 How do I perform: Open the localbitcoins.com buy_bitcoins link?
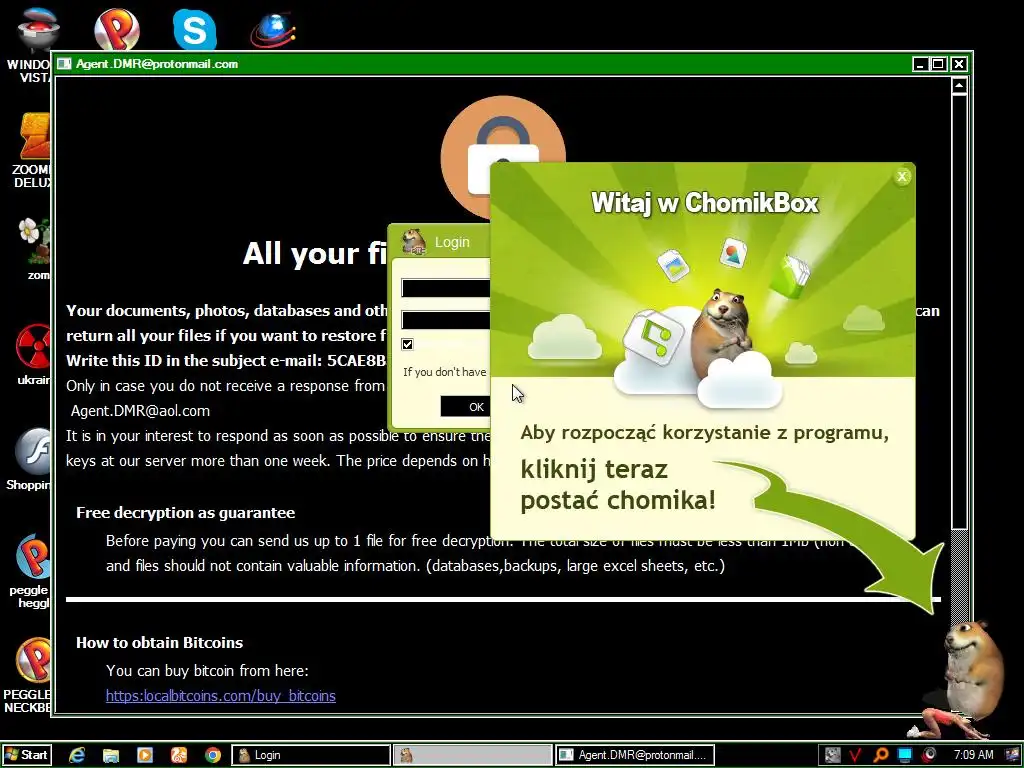(x=221, y=696)
